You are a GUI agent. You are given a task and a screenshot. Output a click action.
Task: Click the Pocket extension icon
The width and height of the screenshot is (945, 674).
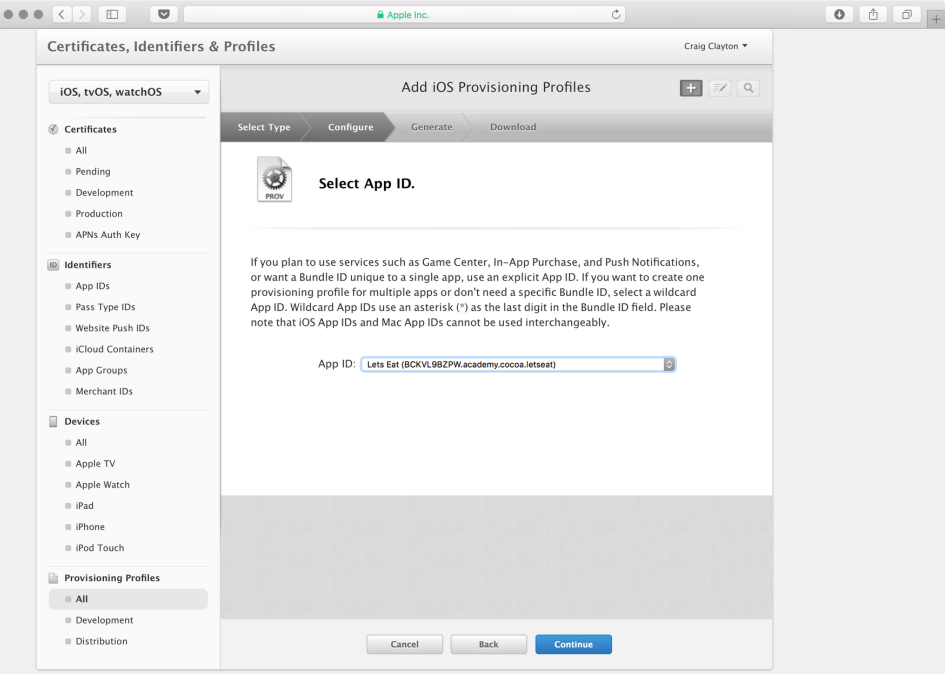pyautogui.click(x=163, y=14)
